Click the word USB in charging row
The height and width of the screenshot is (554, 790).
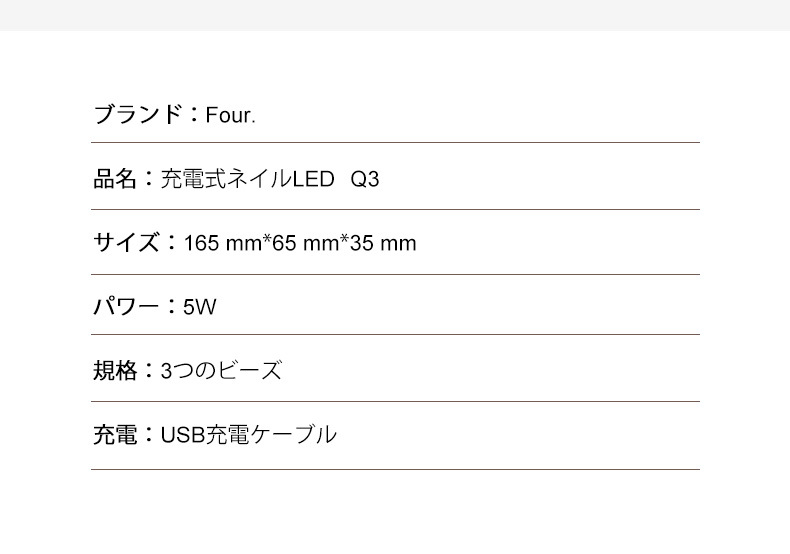[x=182, y=436]
